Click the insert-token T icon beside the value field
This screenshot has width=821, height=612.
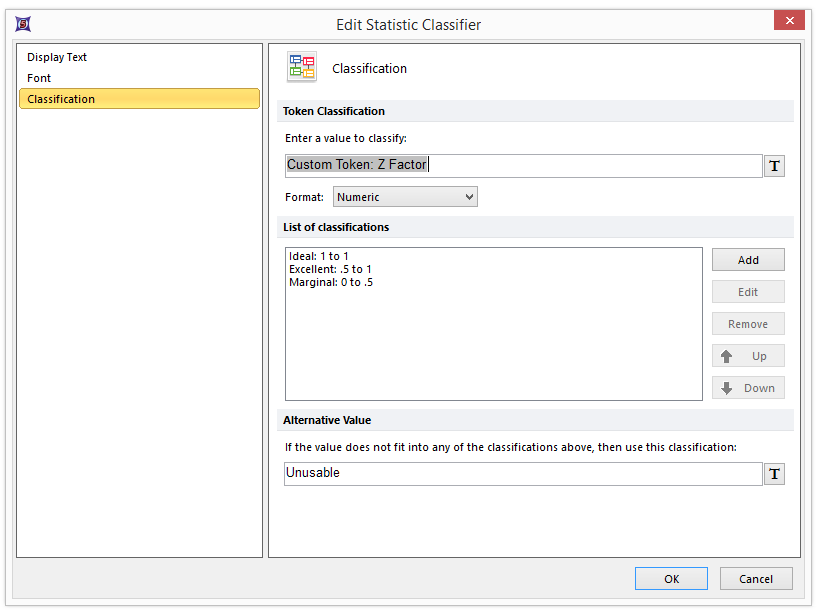point(774,167)
